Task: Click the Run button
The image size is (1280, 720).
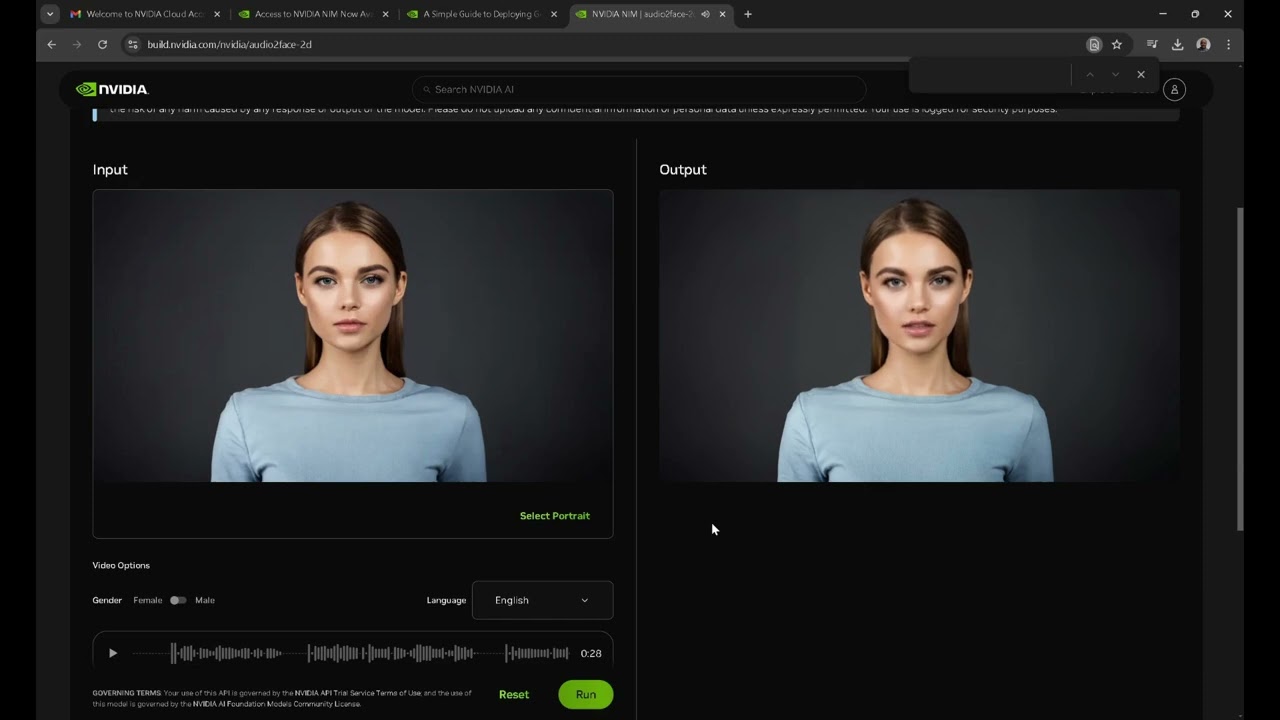Action: pyautogui.click(x=586, y=694)
